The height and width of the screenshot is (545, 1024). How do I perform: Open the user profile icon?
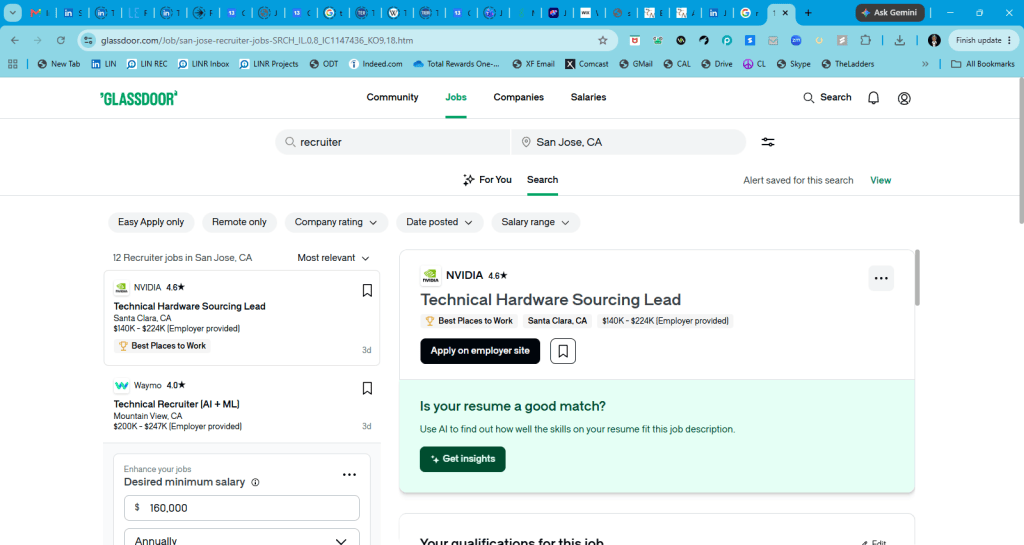click(x=904, y=98)
